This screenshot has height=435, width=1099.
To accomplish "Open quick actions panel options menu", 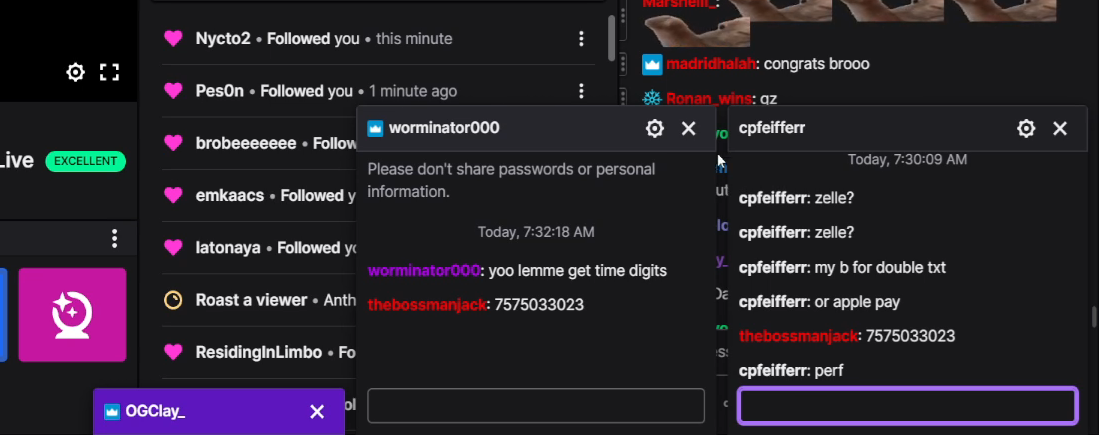I will [114, 239].
